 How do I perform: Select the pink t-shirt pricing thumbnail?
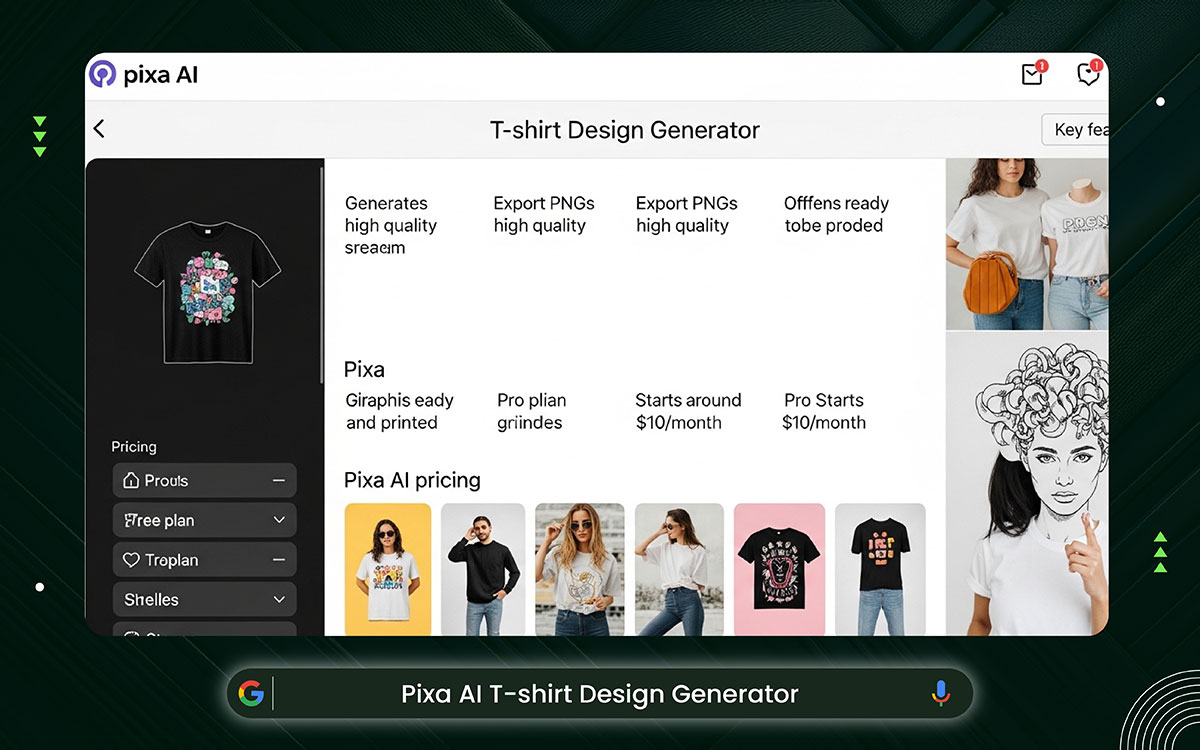(779, 568)
